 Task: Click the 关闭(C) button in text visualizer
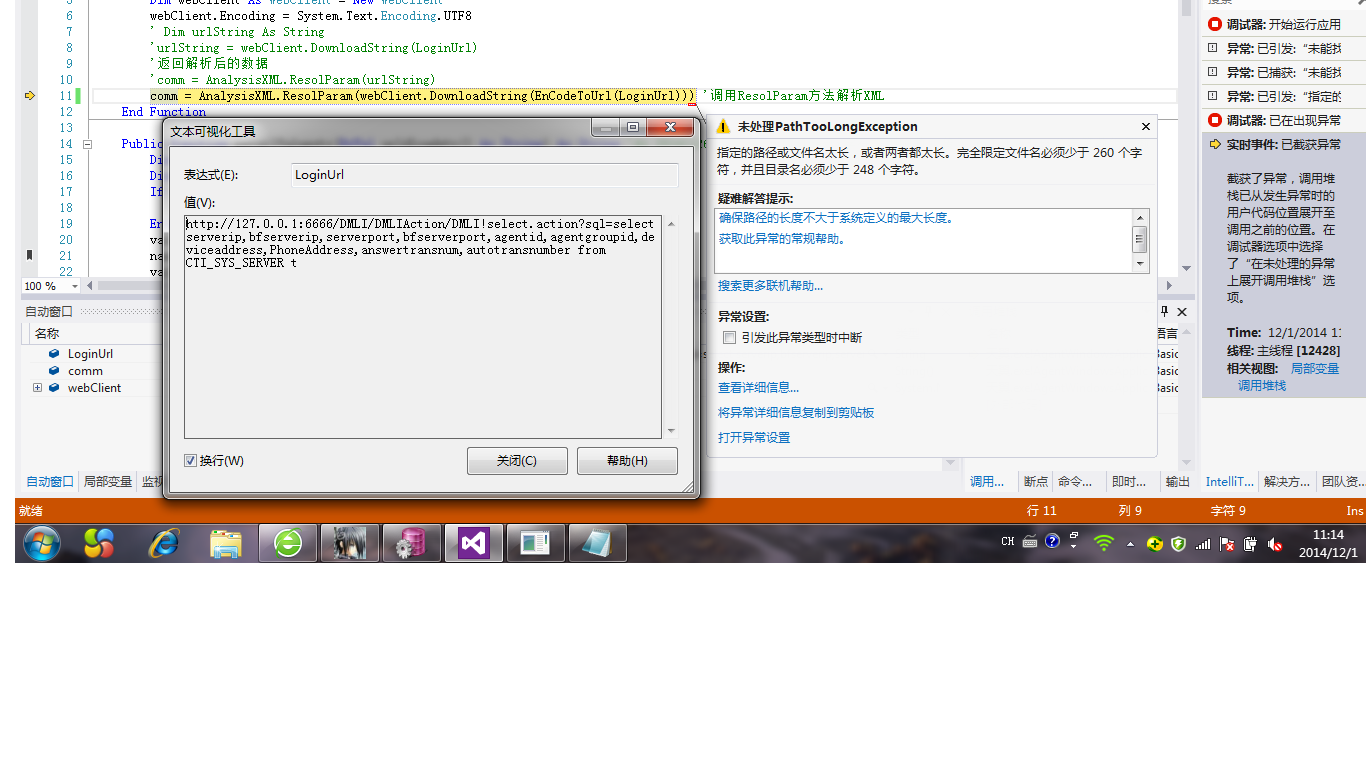tap(517, 461)
